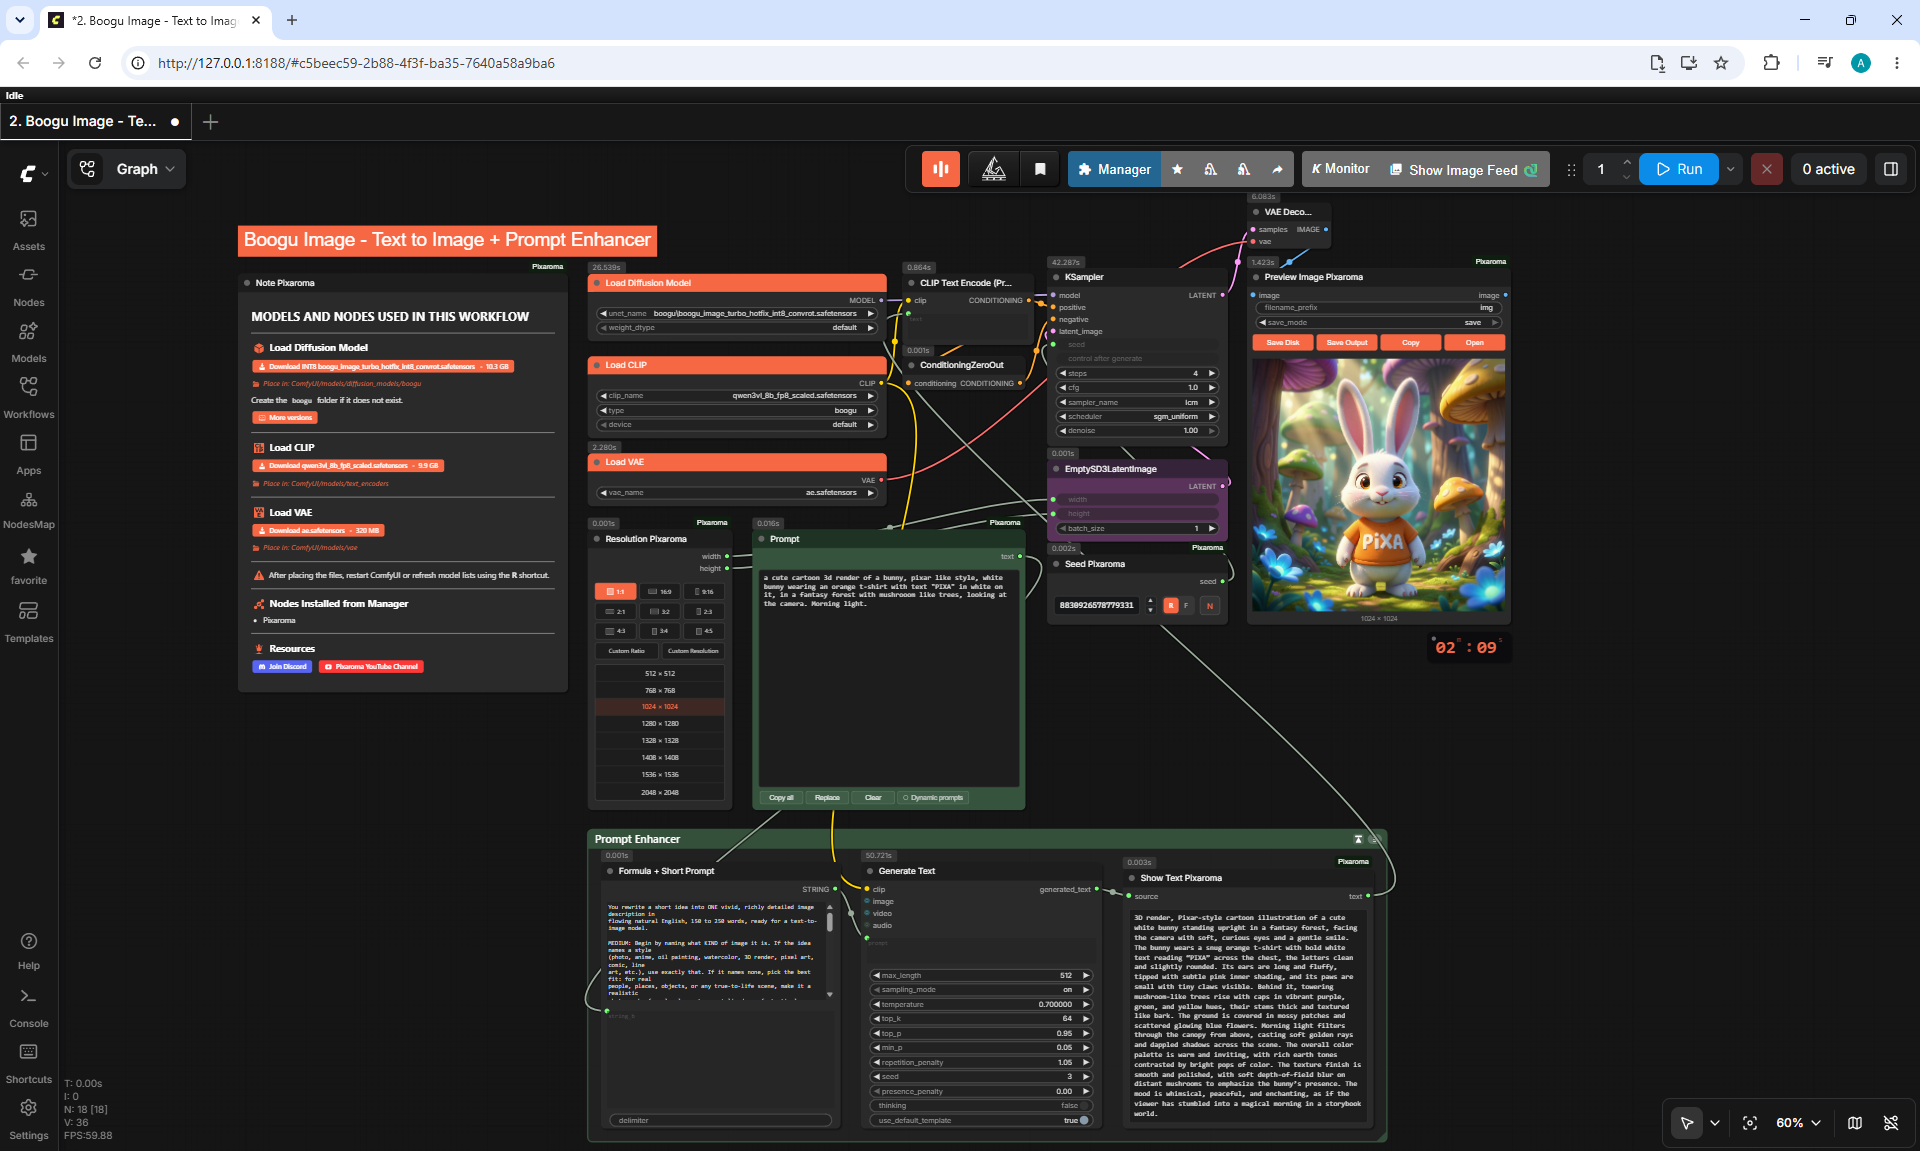Click the ship logo toolbar icon
The image size is (1920, 1151).
click(993, 169)
